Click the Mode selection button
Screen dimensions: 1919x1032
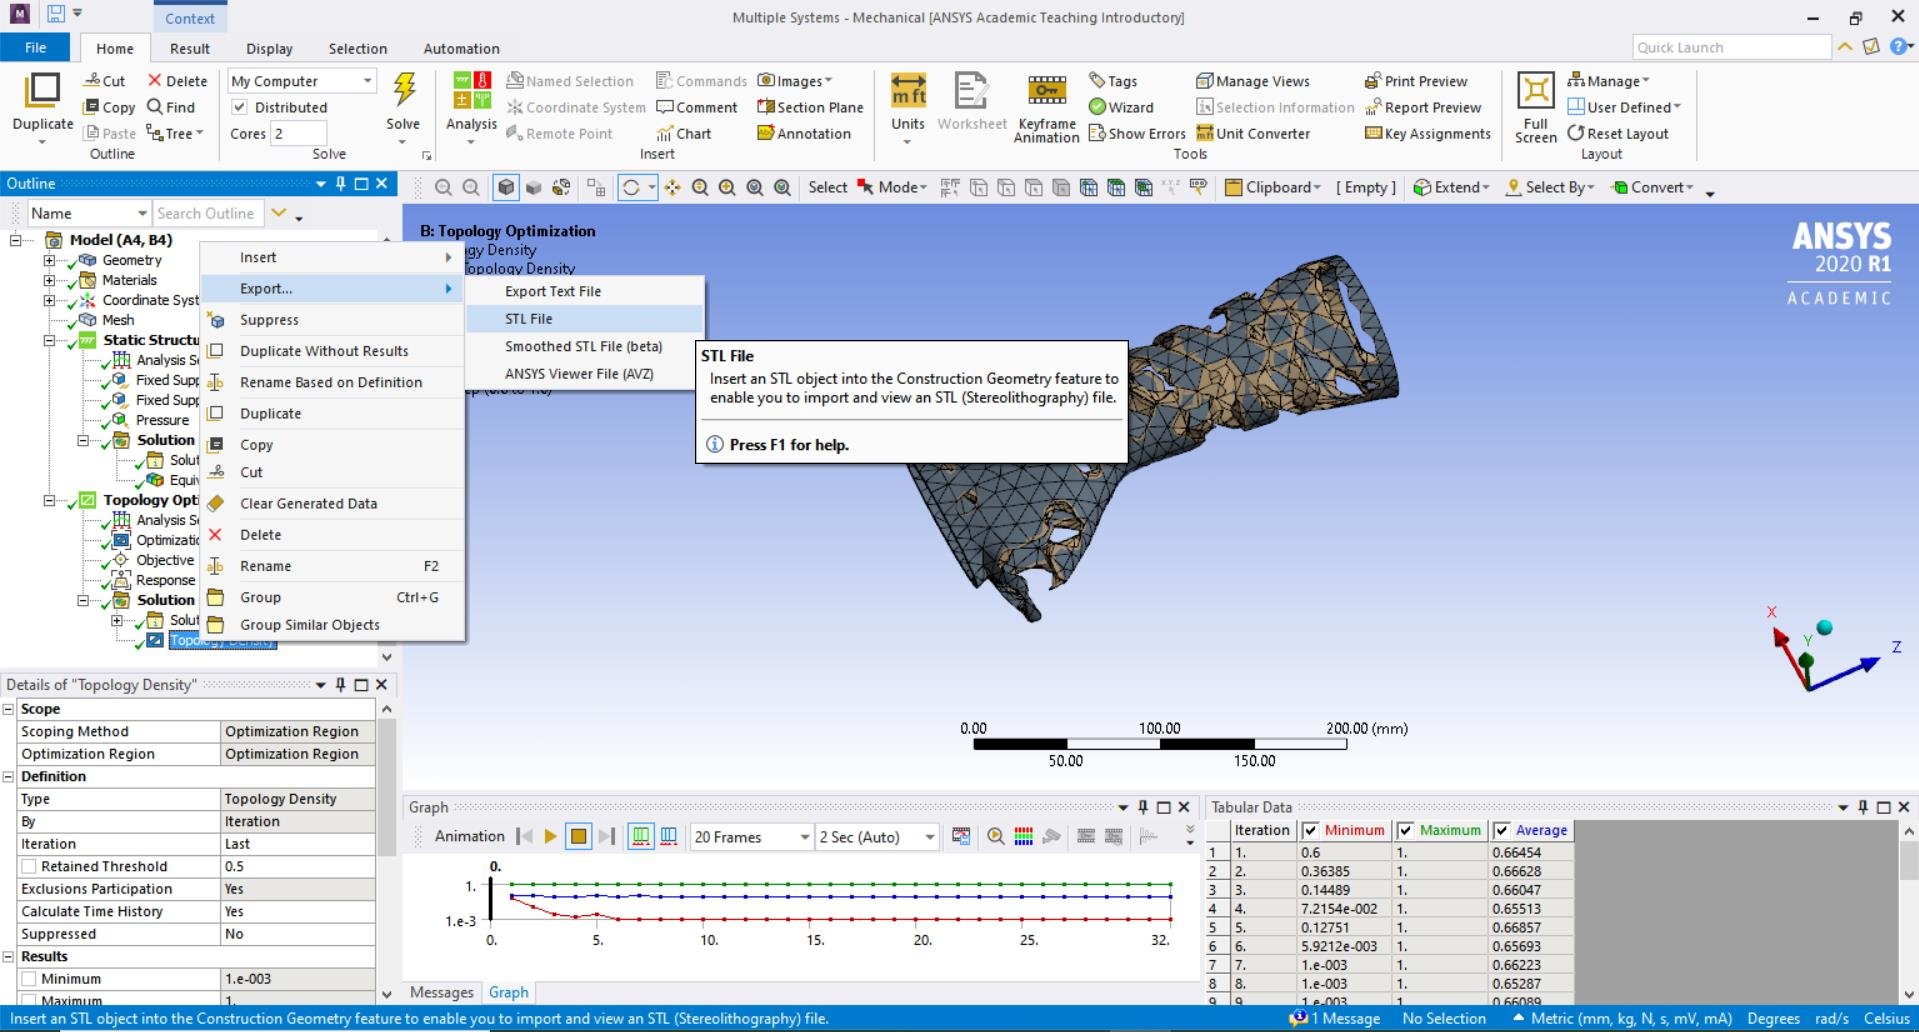[x=892, y=187]
